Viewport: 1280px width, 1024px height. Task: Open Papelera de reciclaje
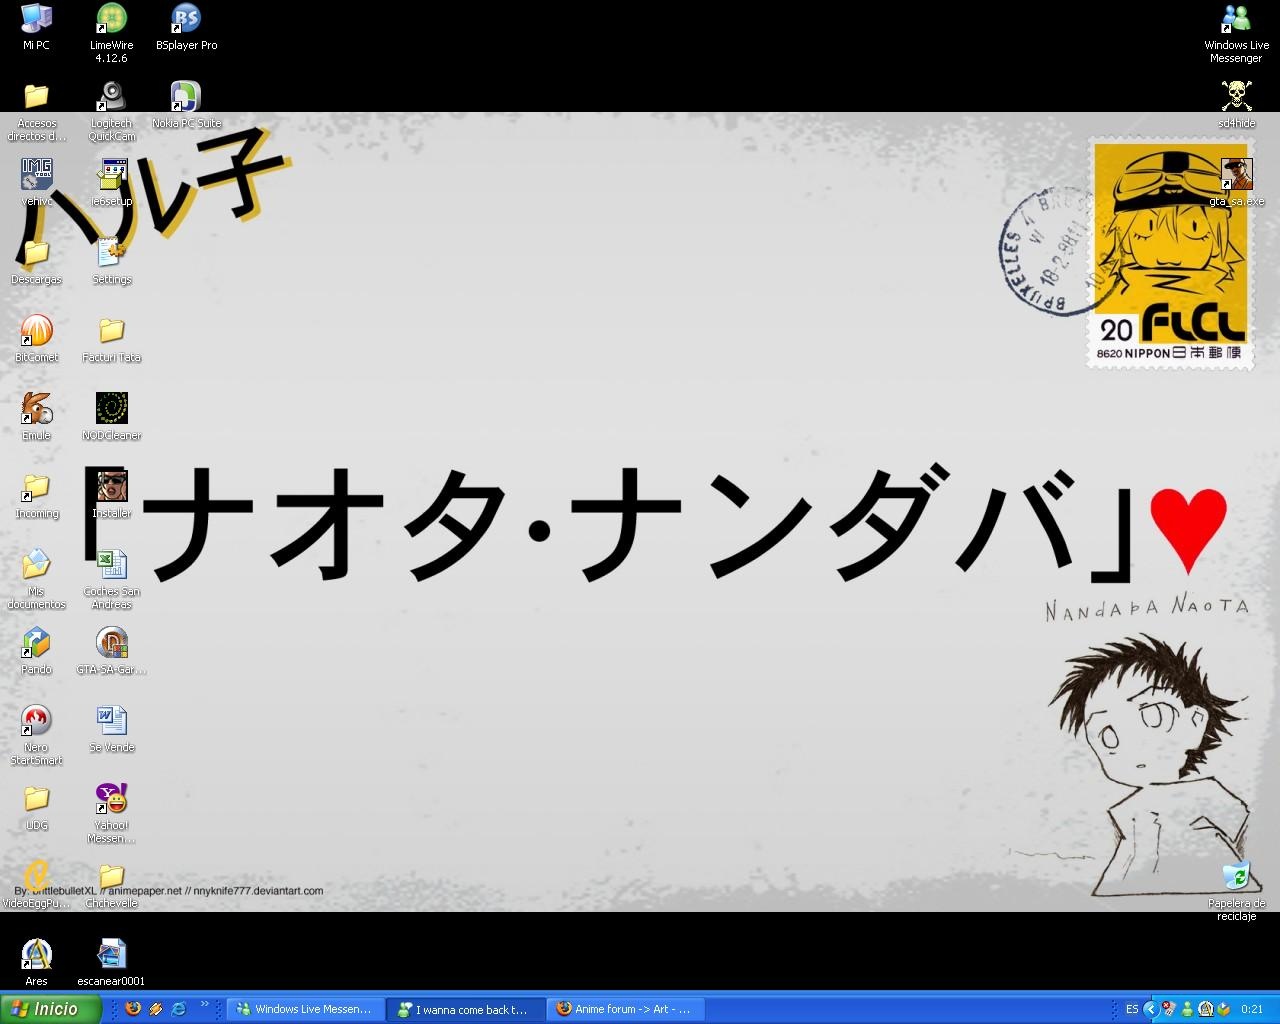(1236, 892)
